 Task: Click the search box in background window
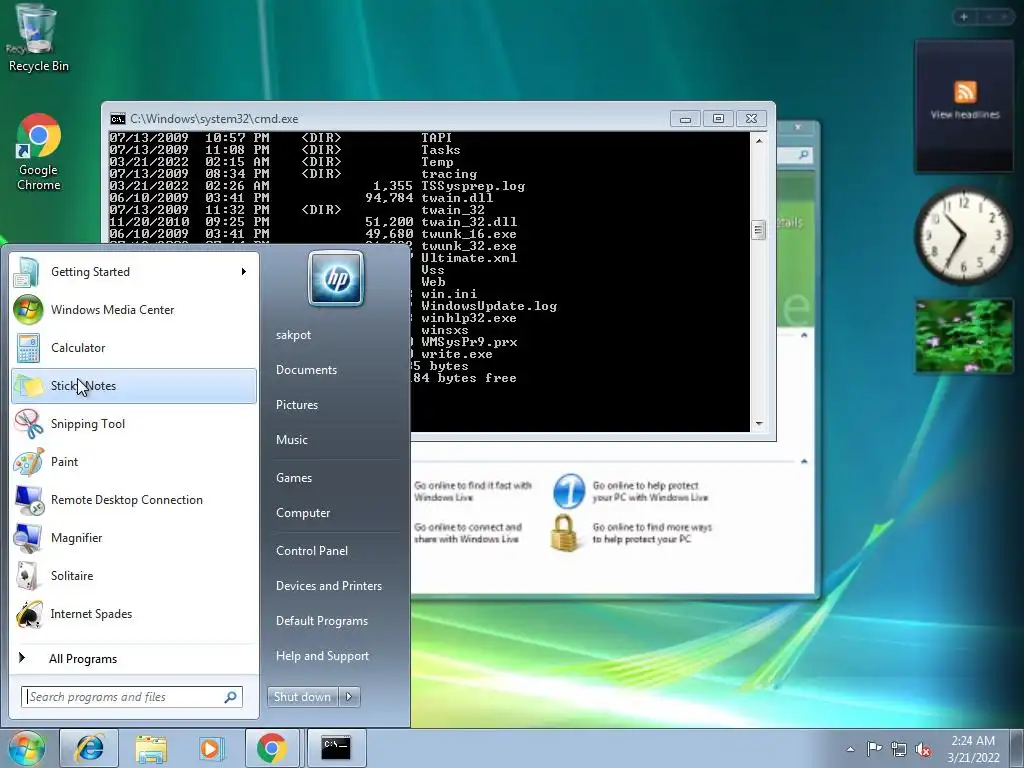click(x=795, y=155)
